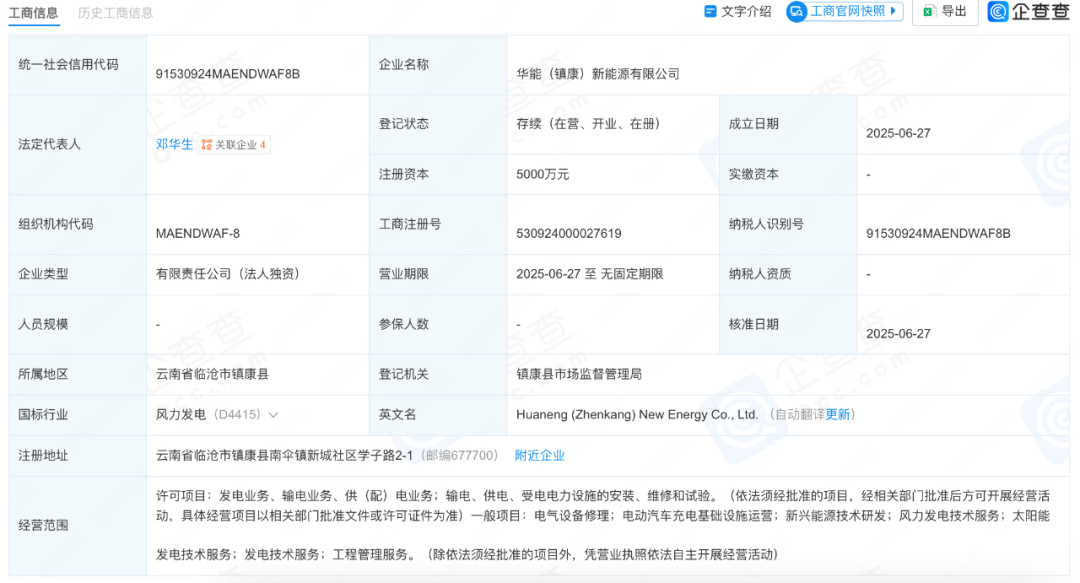
Task: Click the 工商官网快照 snapshot icon
Action: click(x=797, y=12)
